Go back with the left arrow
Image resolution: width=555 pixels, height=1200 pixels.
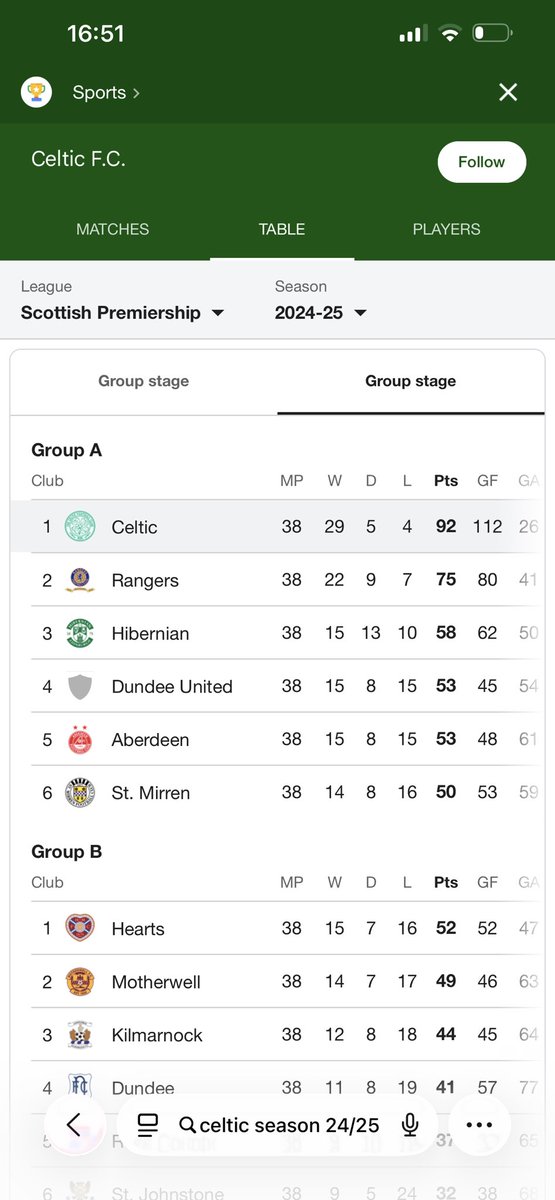coord(73,1125)
